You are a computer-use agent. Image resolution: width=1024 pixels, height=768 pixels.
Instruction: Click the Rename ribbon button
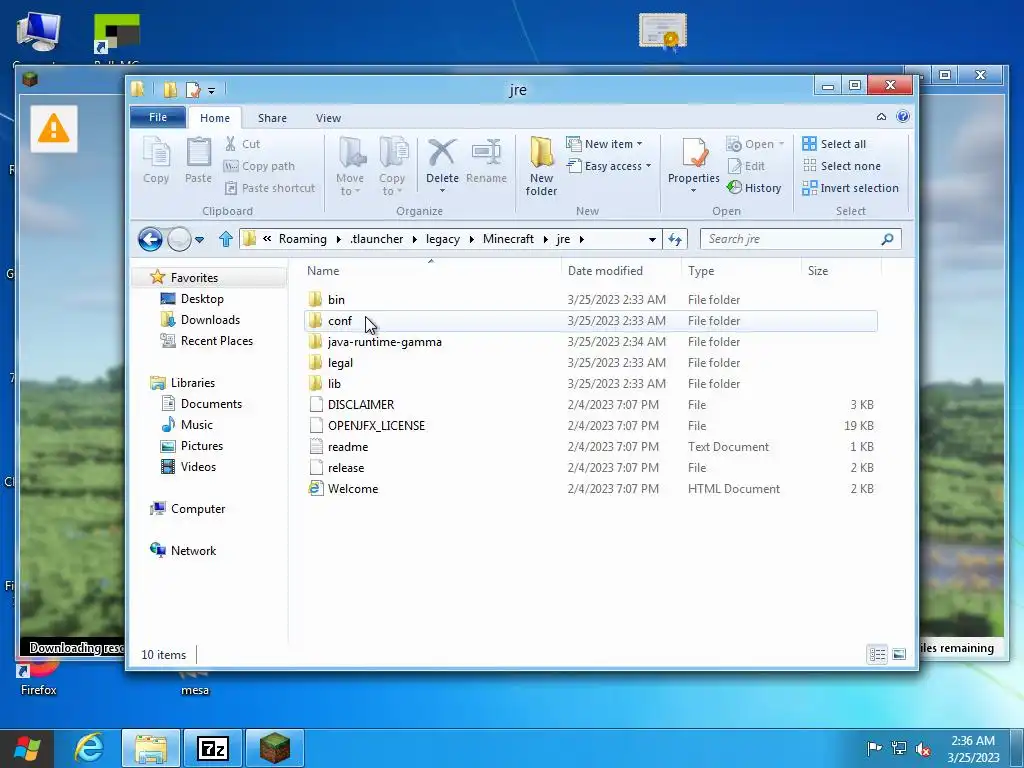click(487, 161)
